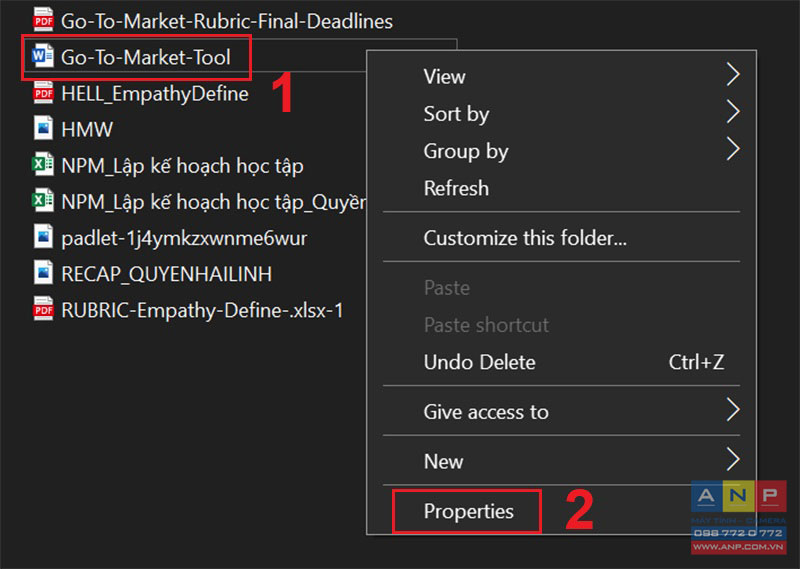
Task: Click the image icon next to HMW
Action: [43, 129]
